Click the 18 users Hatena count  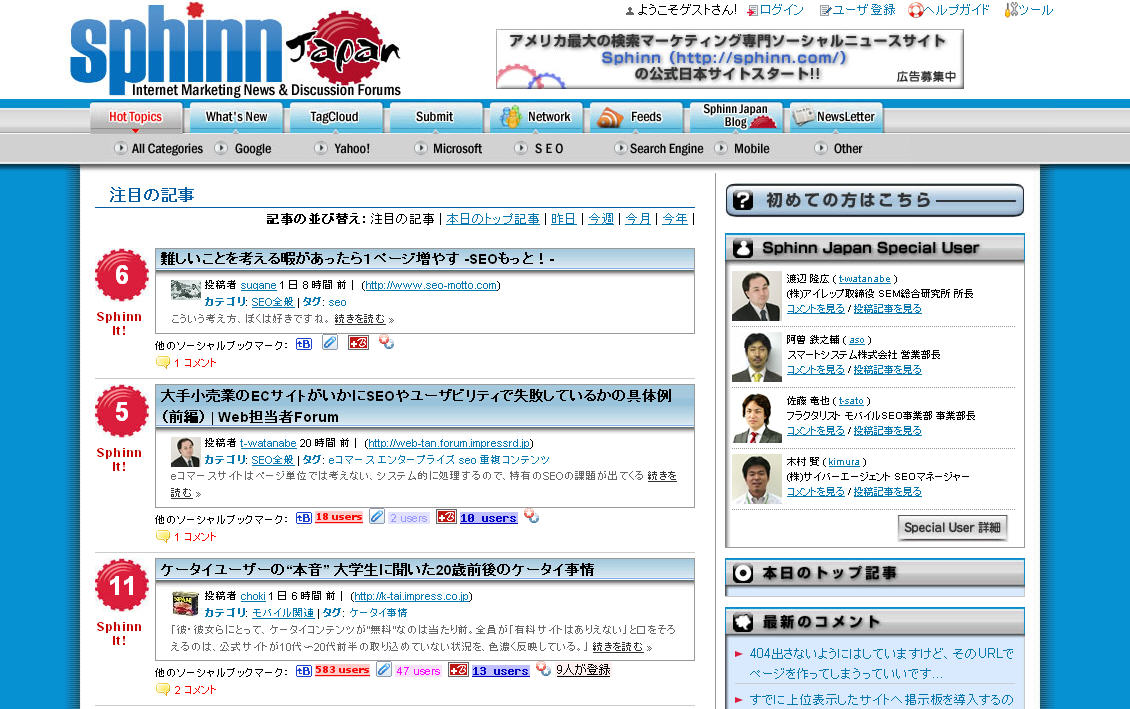[x=339, y=517]
